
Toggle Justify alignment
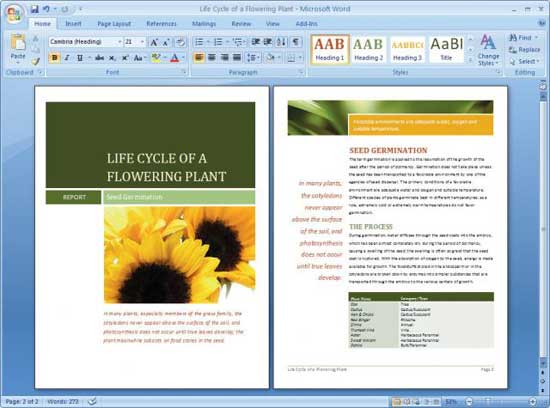coord(237,57)
